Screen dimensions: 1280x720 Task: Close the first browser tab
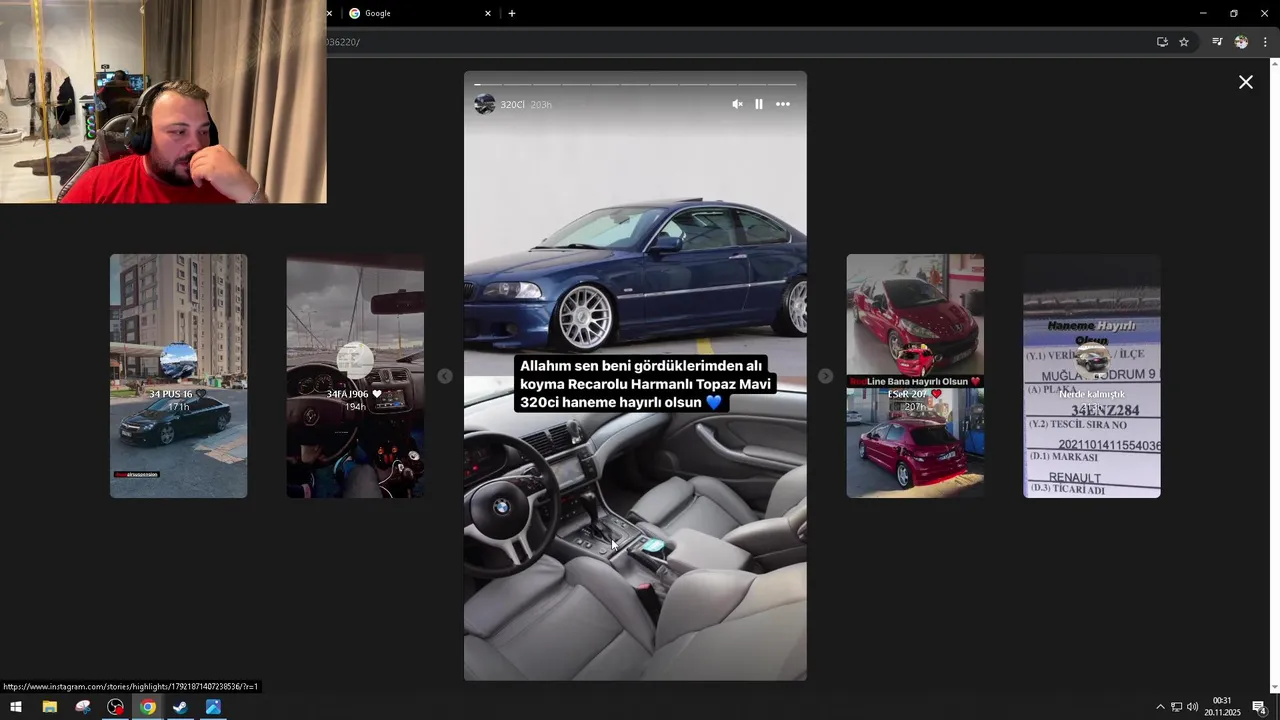click(329, 13)
